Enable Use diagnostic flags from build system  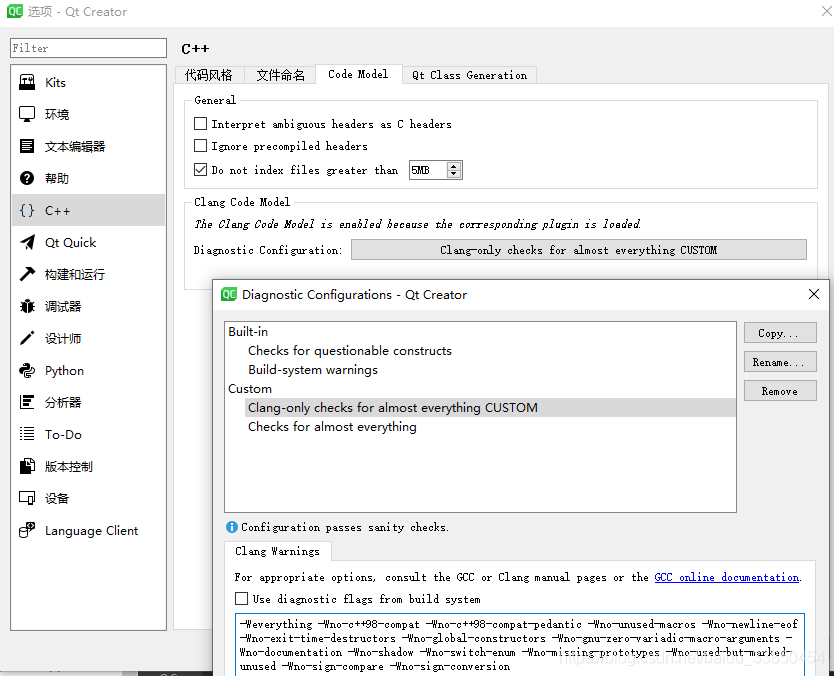coord(241,599)
